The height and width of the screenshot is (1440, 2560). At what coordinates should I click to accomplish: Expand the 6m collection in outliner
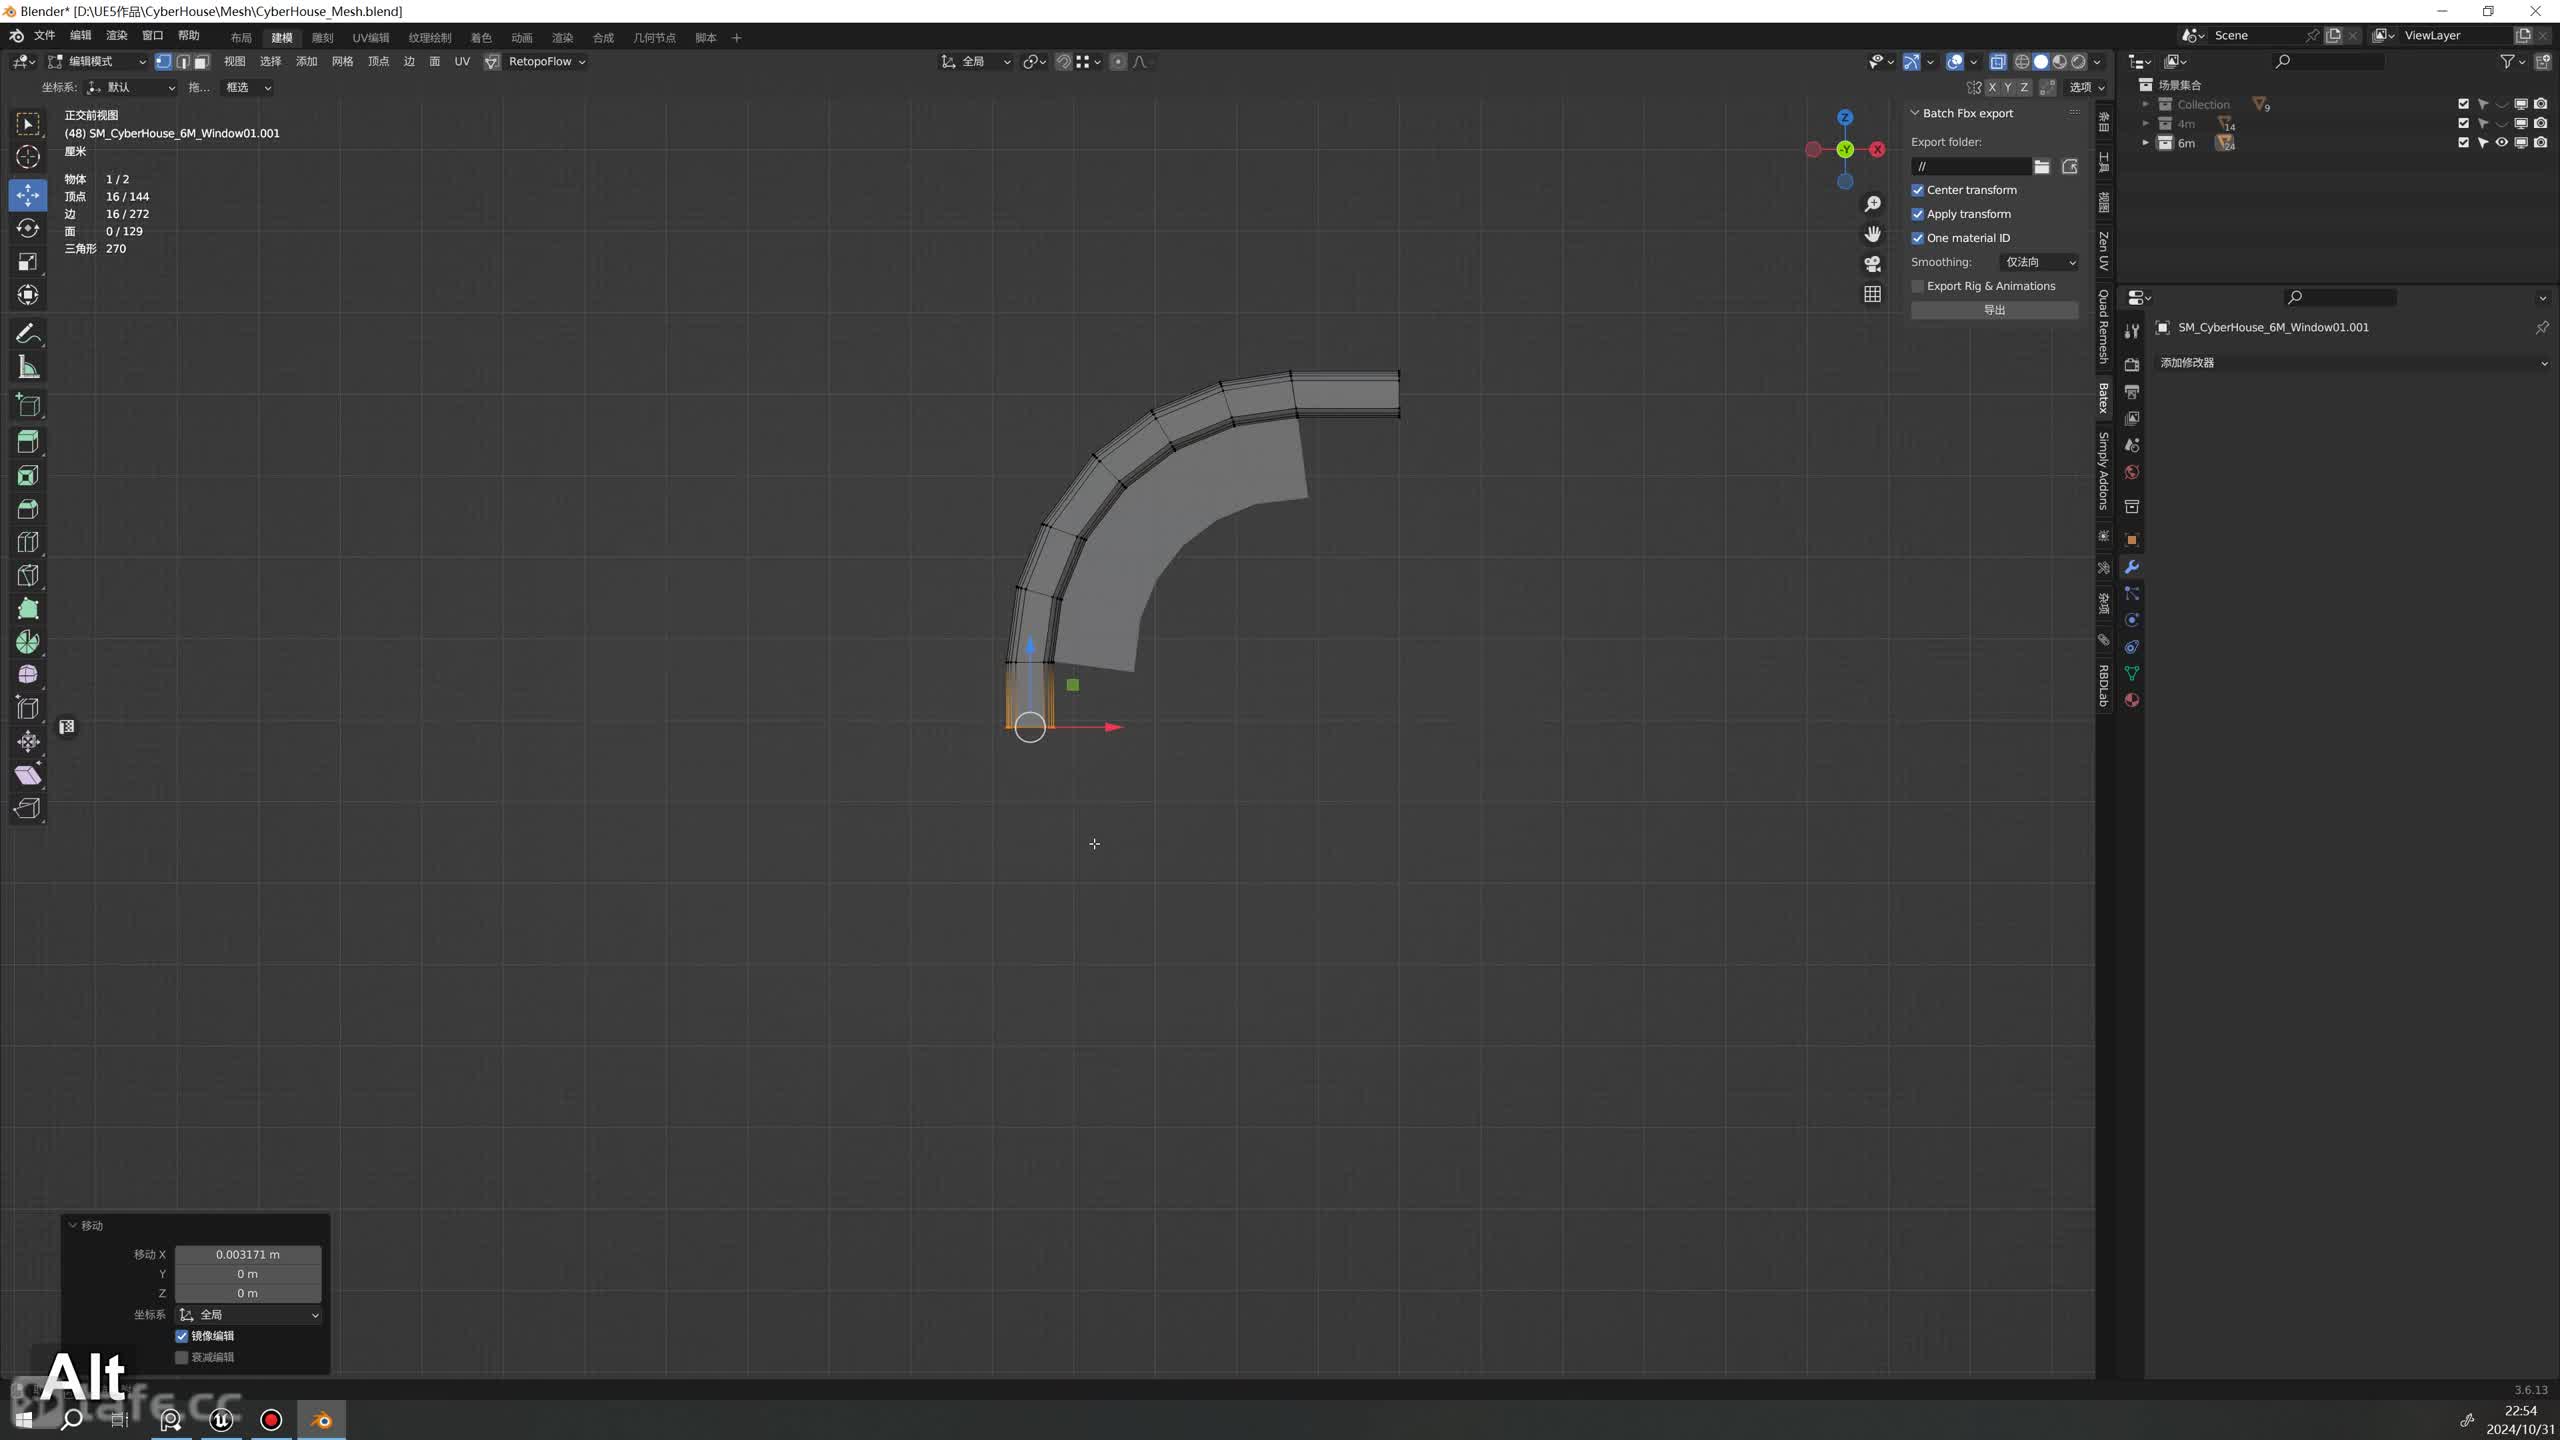(x=2145, y=143)
